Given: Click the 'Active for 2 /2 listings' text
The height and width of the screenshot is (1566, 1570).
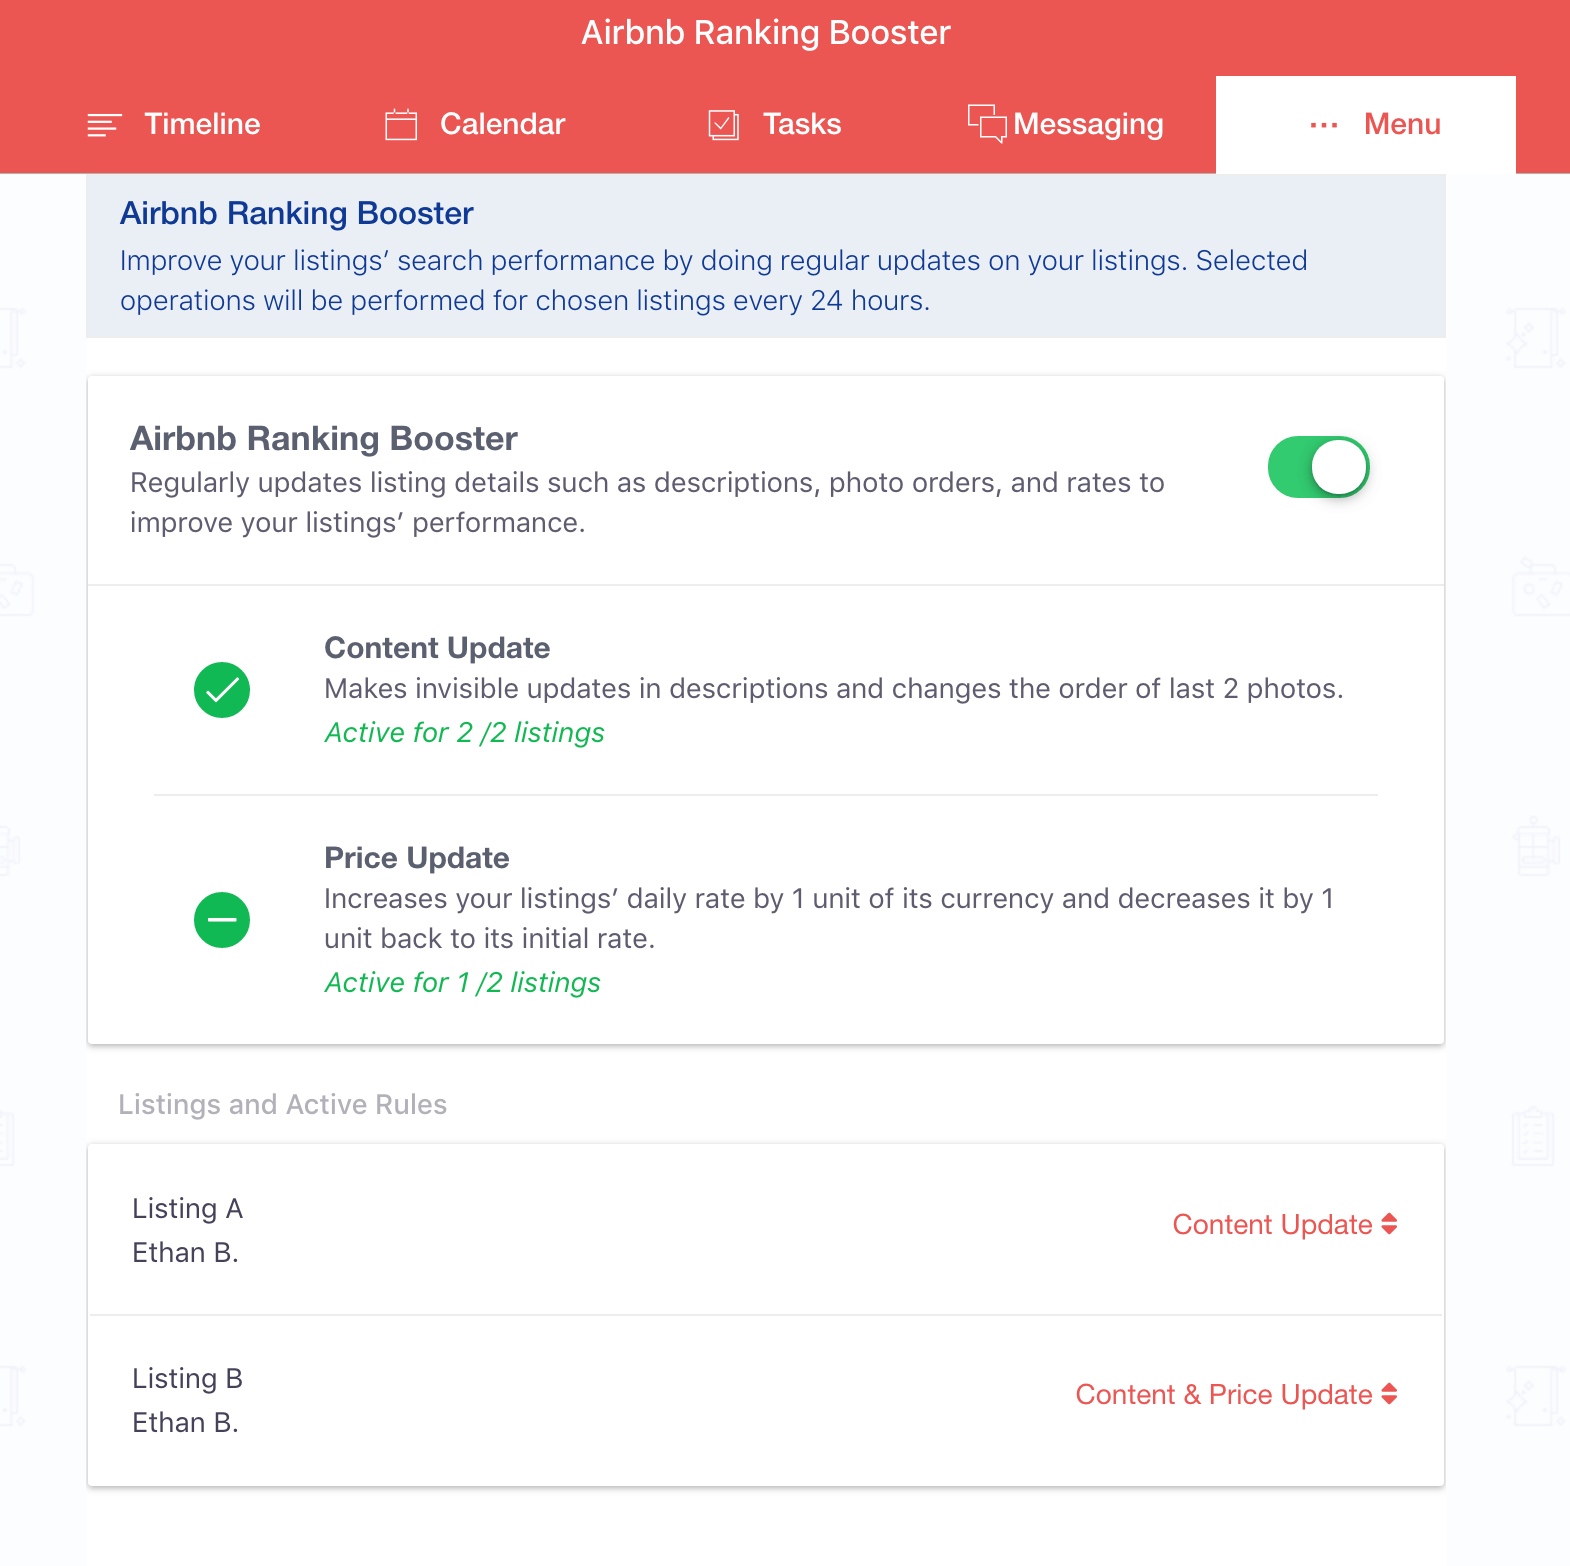Looking at the screenshot, I should [465, 733].
